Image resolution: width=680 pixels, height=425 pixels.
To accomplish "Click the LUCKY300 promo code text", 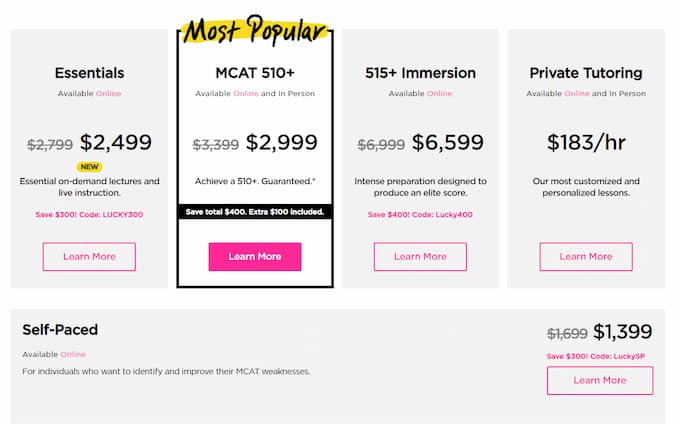I will (x=123, y=214).
